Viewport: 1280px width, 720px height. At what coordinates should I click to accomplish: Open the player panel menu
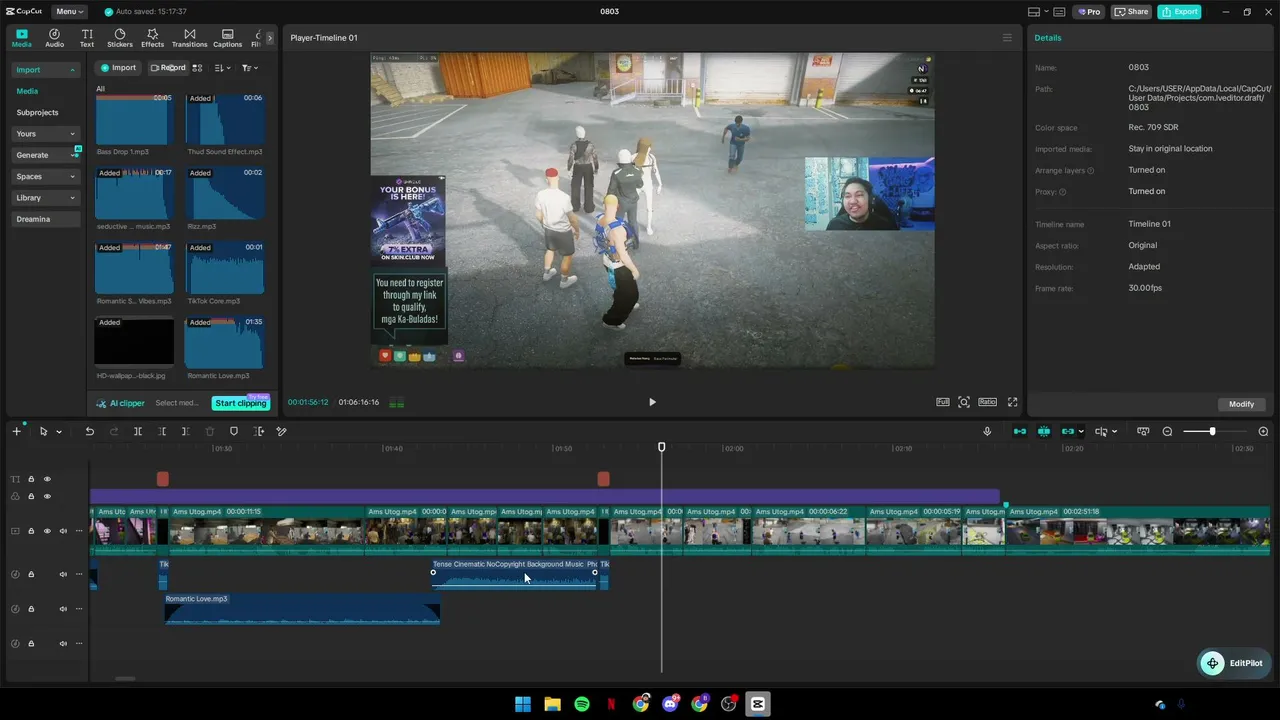tap(1007, 38)
